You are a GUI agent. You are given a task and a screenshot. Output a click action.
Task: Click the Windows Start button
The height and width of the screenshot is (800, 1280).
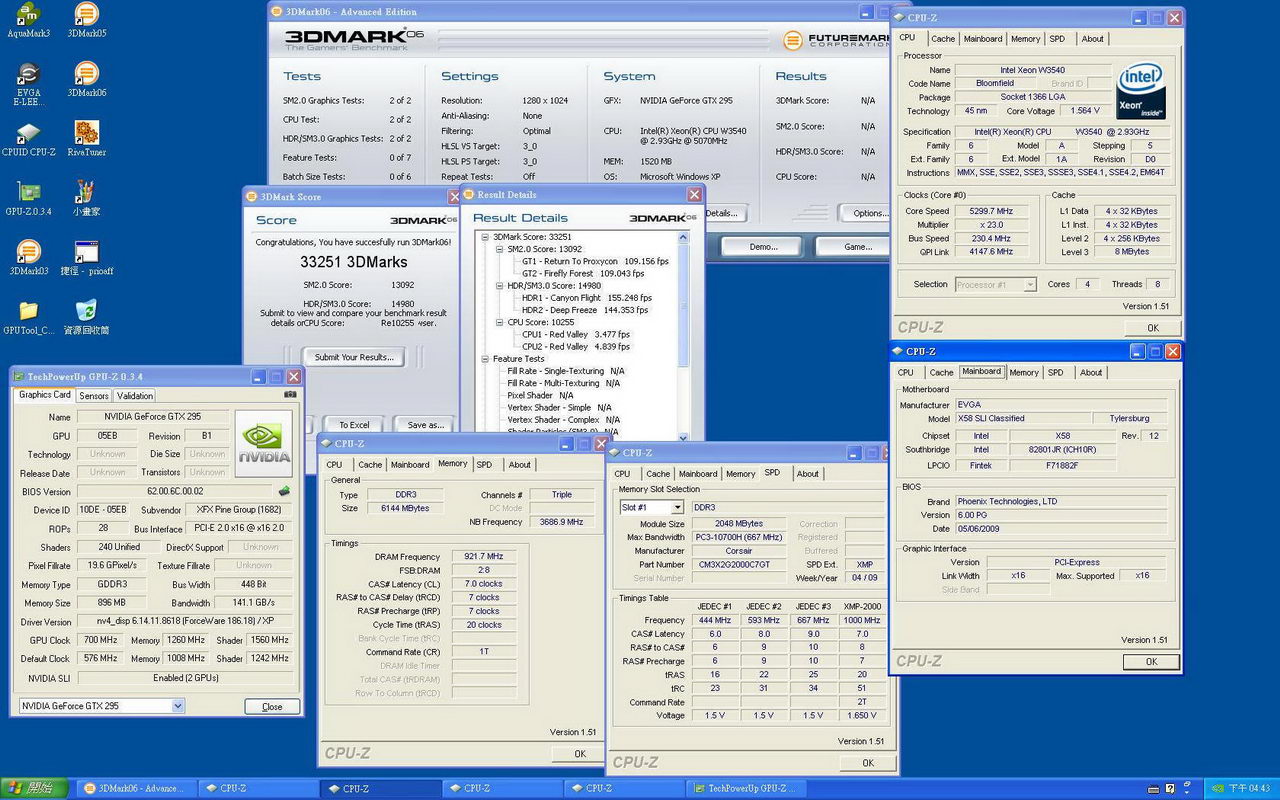(x=33, y=788)
